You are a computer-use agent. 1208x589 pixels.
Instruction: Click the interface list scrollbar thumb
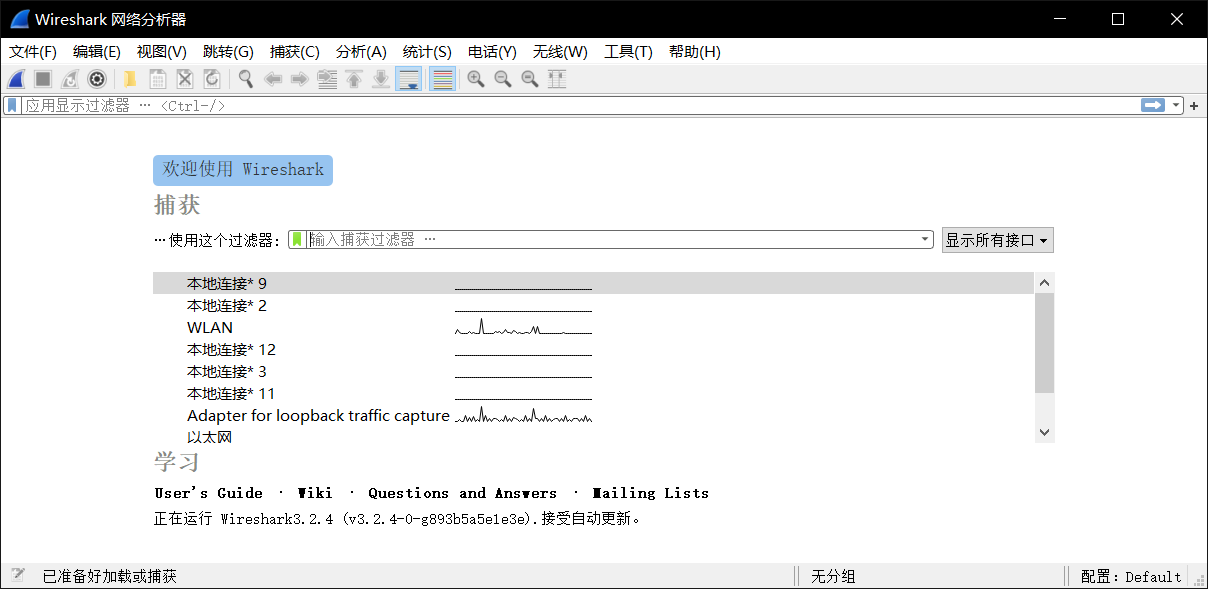[1044, 343]
